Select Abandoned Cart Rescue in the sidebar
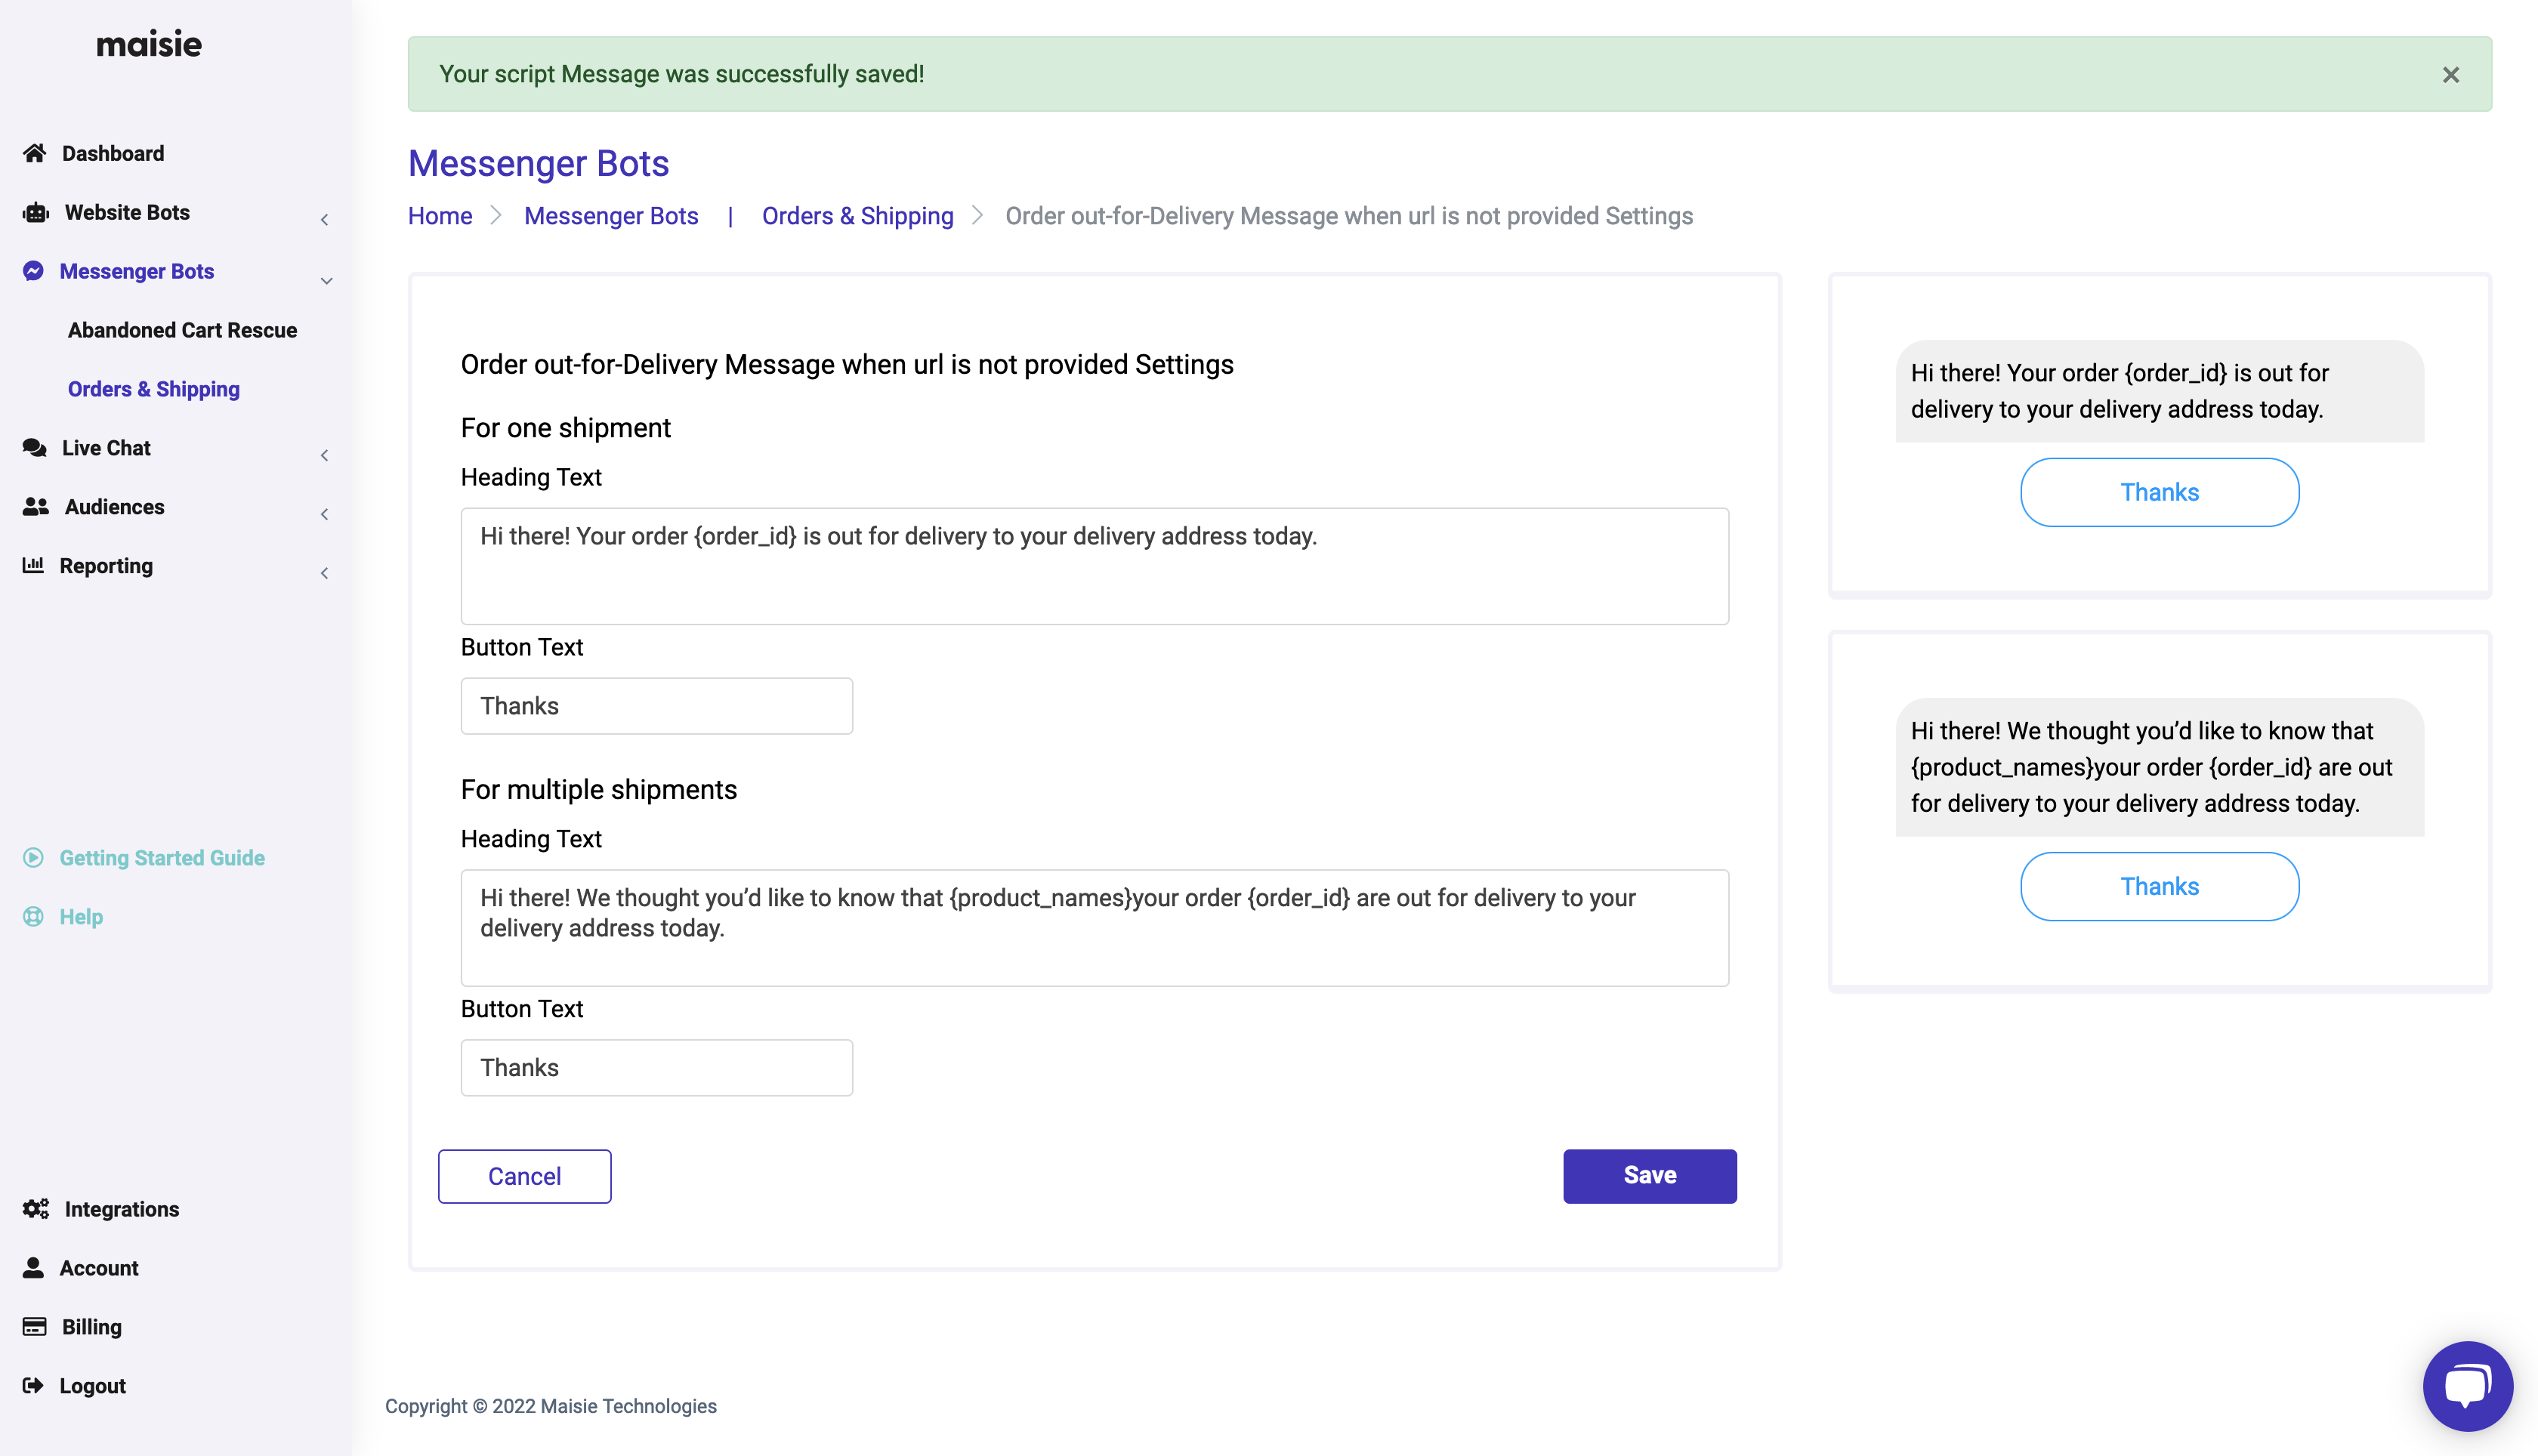2538x1456 pixels. [x=182, y=330]
